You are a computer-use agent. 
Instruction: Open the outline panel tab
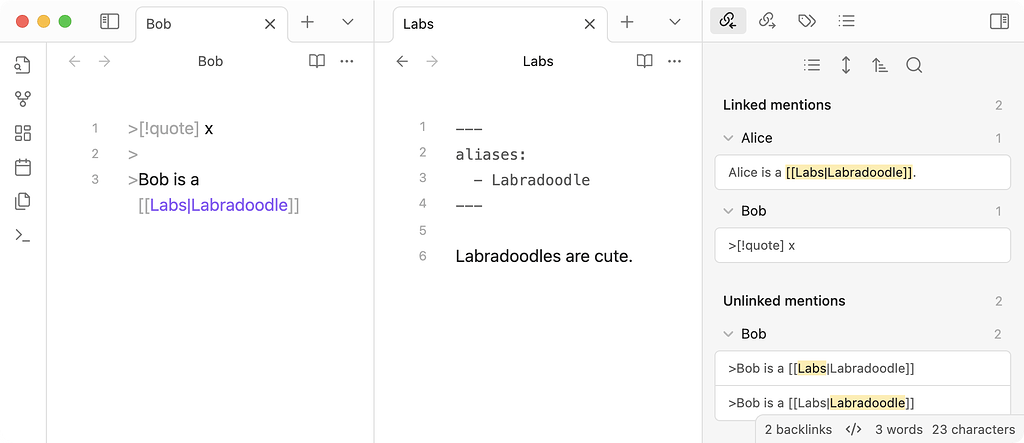click(846, 21)
